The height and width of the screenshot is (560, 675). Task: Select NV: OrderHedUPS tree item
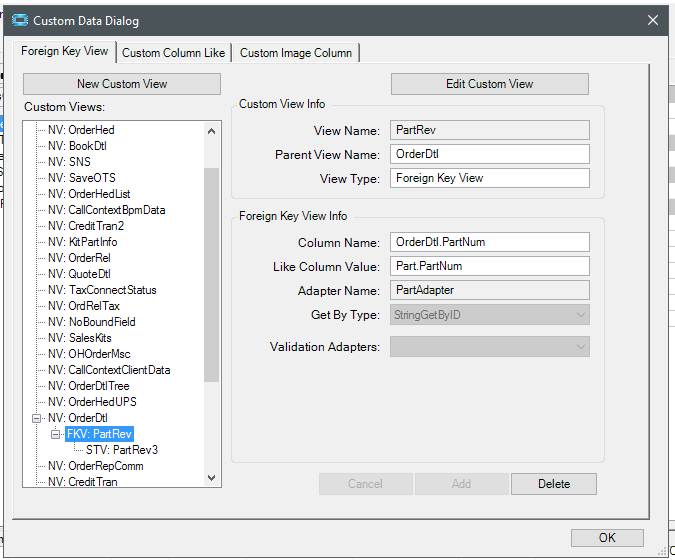click(92, 402)
